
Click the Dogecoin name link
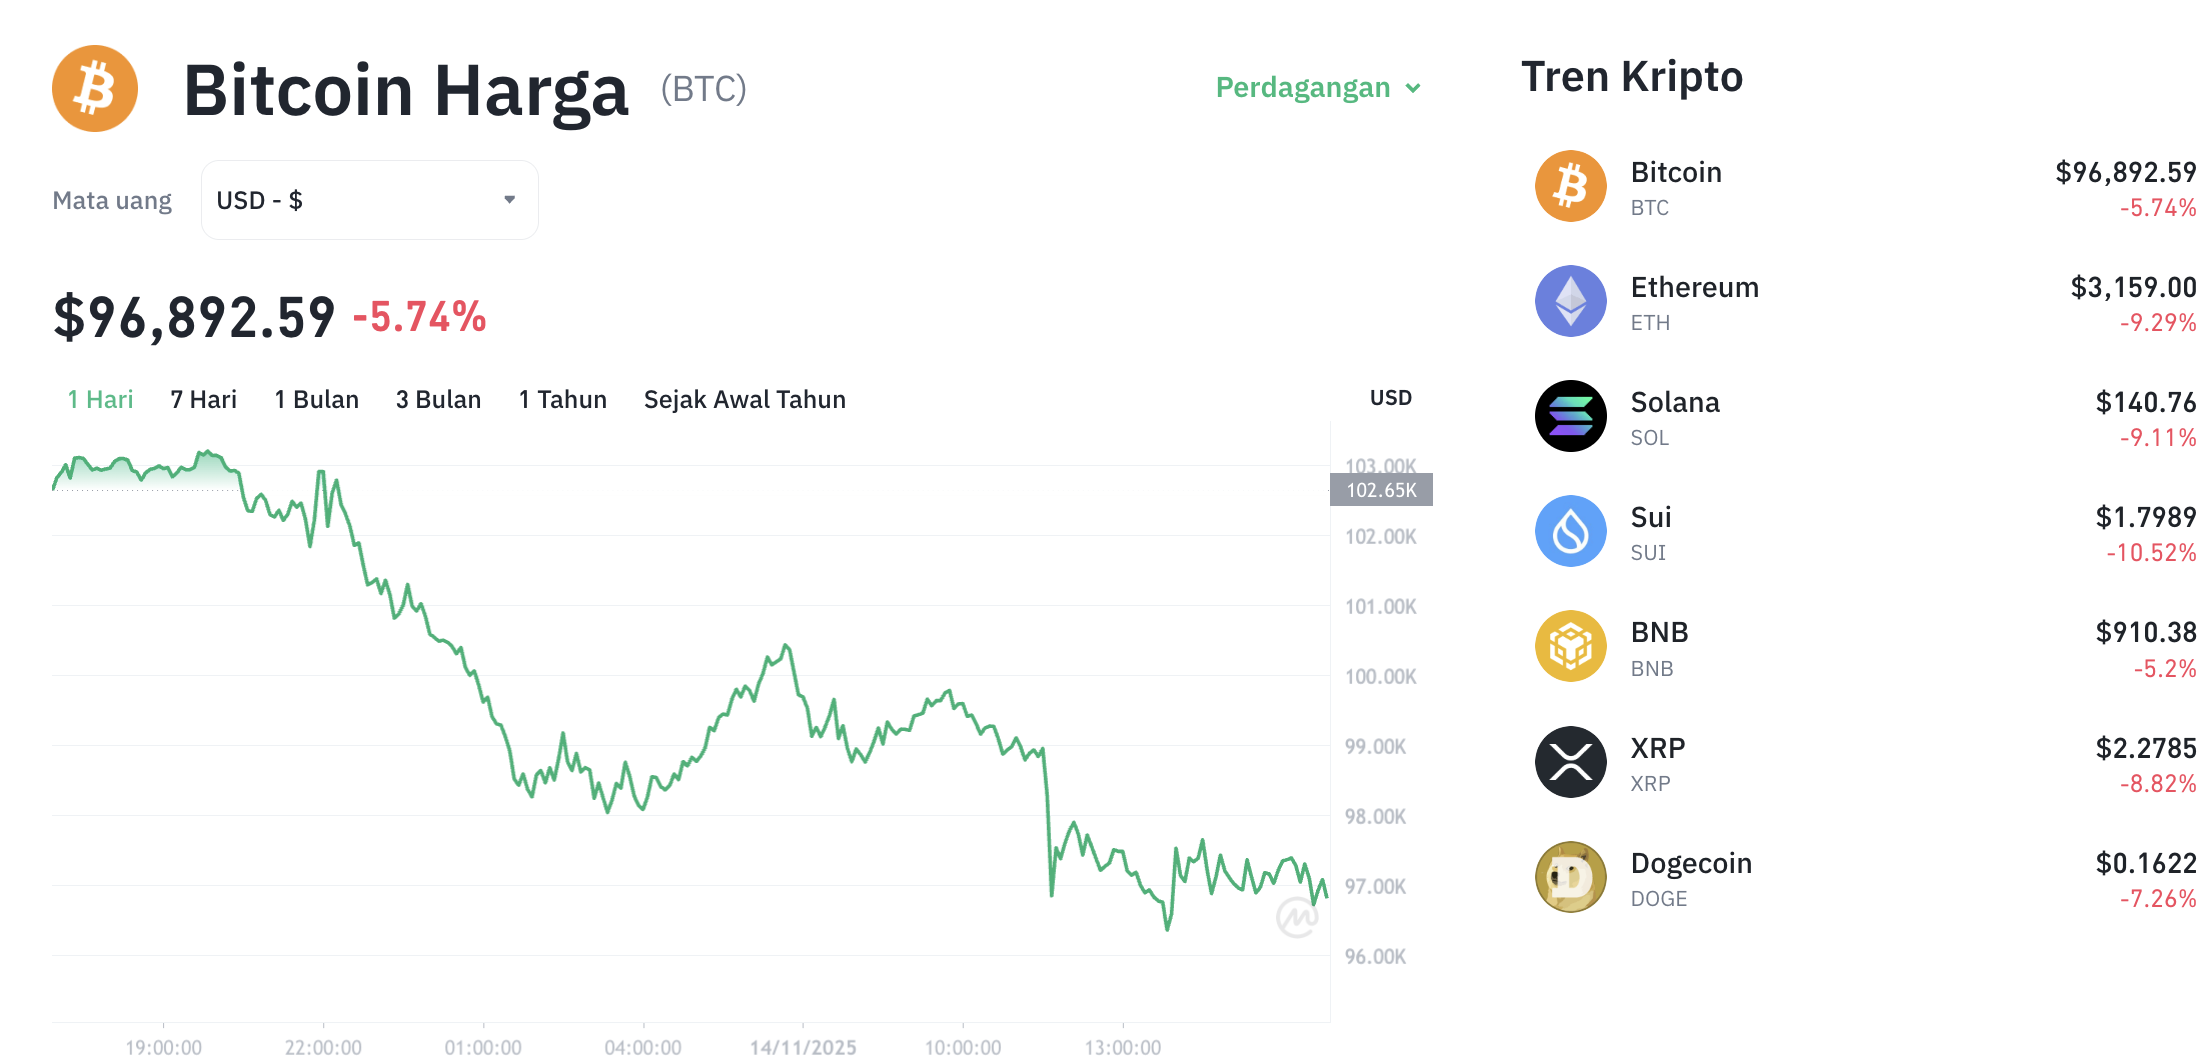click(x=1691, y=862)
